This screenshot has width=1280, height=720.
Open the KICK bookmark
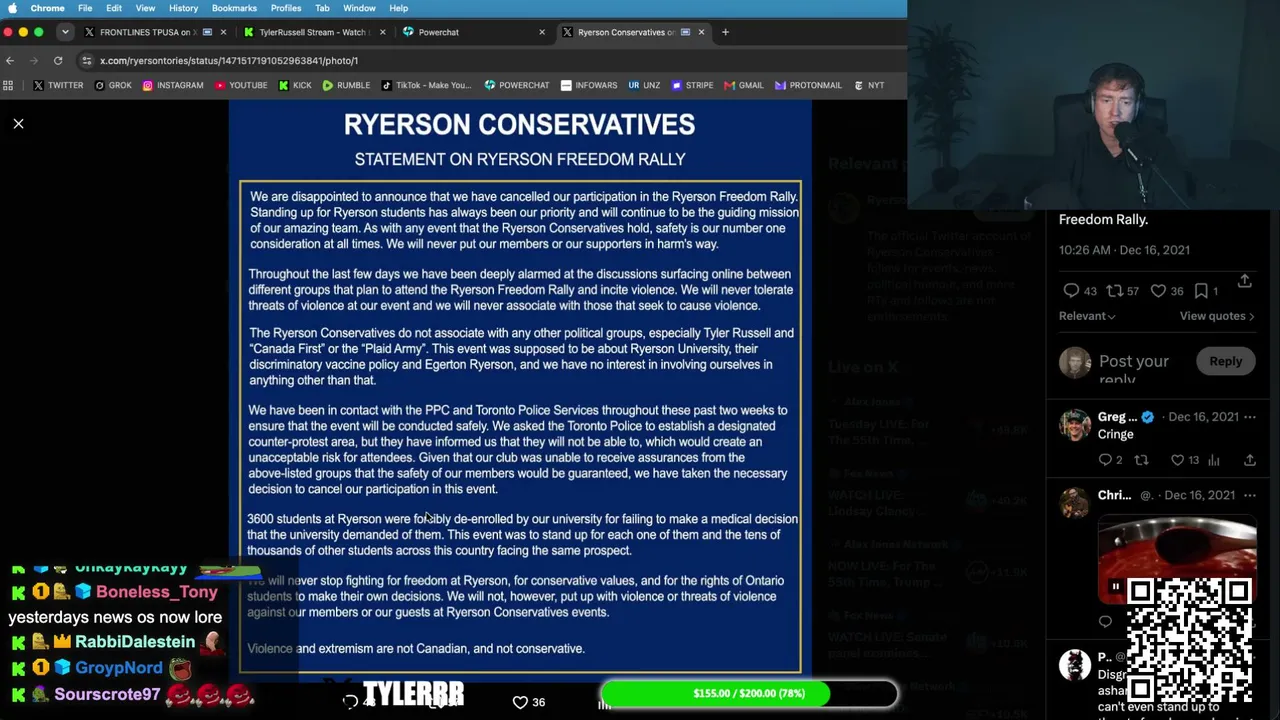[x=295, y=85]
